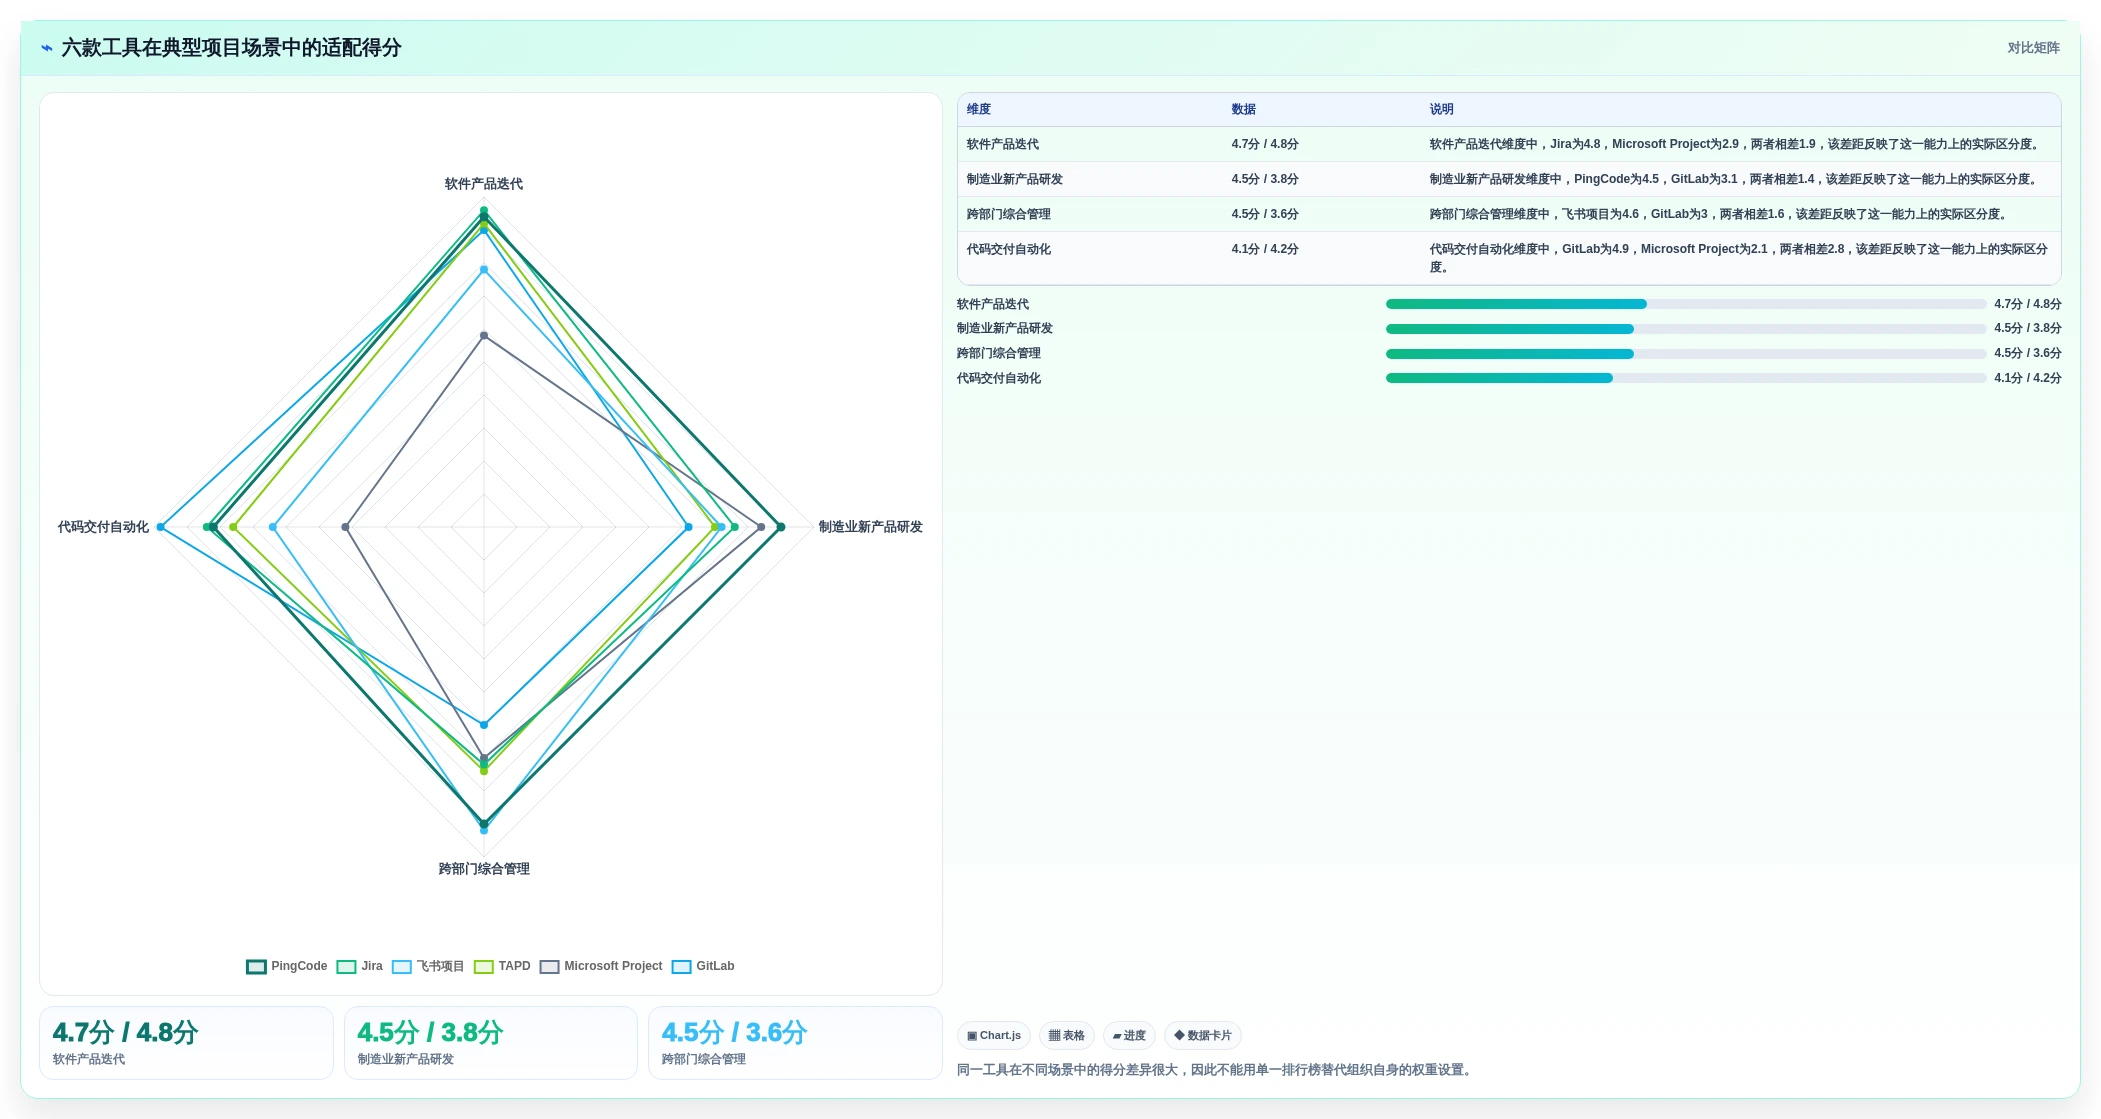Screen dimensions: 2101x1119
Task: Open the 4.5分 / 3.8分 data card
Action: 490,1043
